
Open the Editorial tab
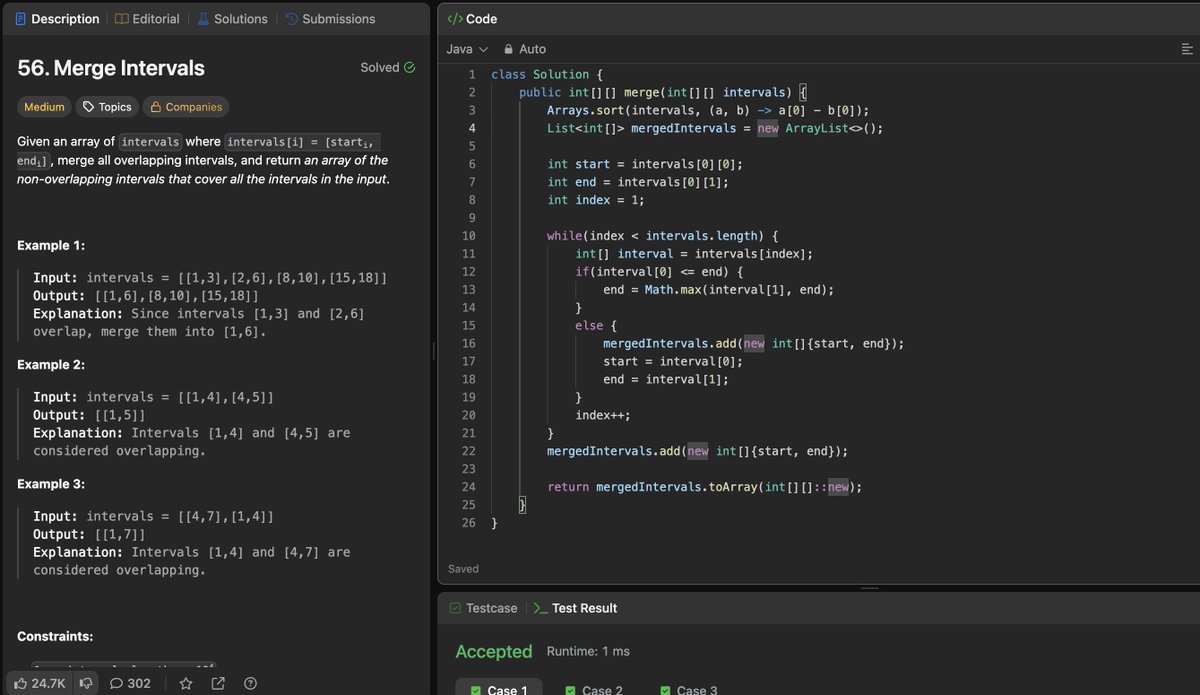point(147,19)
